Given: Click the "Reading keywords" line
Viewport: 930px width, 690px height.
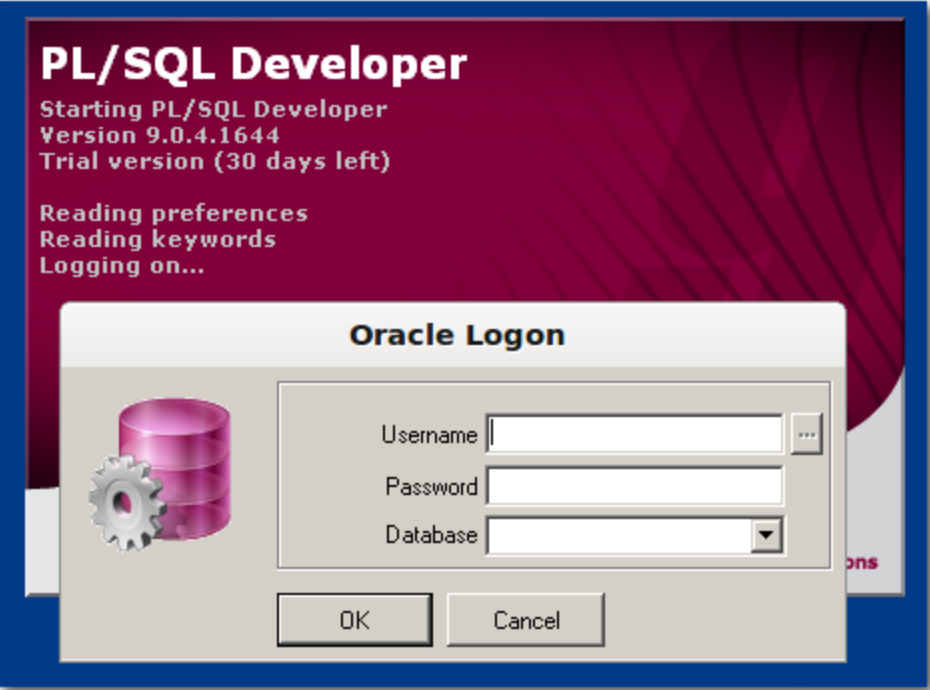Looking at the screenshot, I should (x=158, y=240).
